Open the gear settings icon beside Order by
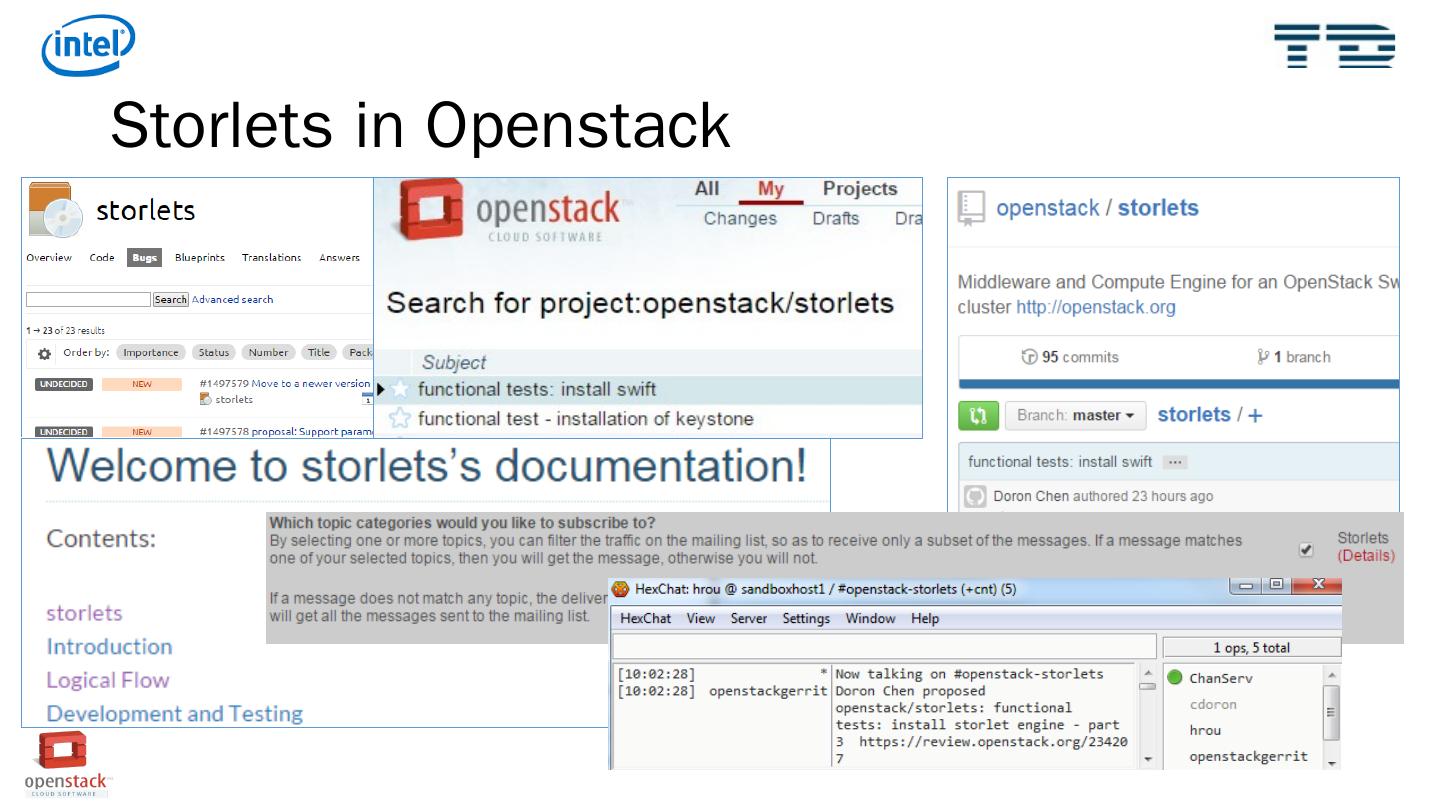1440x810 pixels. (x=44, y=353)
